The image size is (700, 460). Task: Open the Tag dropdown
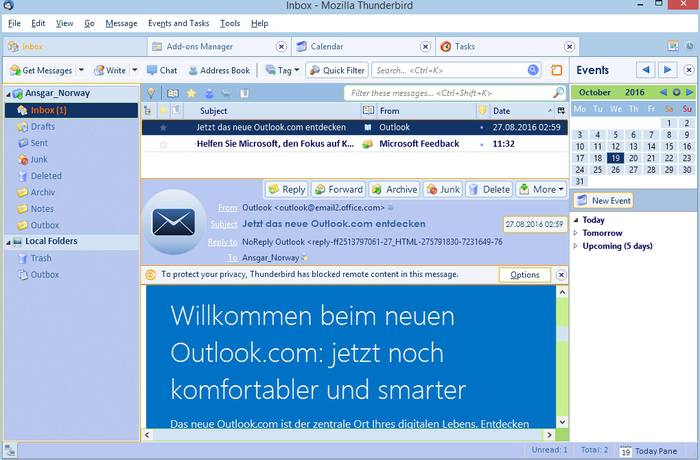(x=282, y=70)
